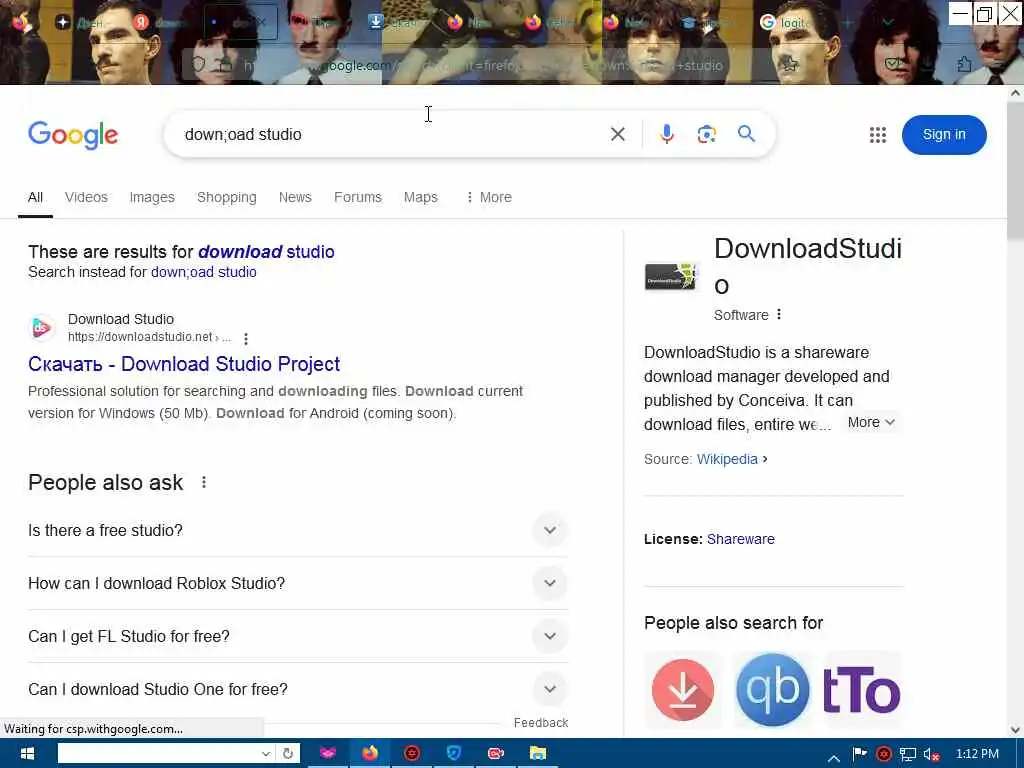Screen dimensions: 1024x768
Task: Open the Shareware license link
Action: coord(741,539)
